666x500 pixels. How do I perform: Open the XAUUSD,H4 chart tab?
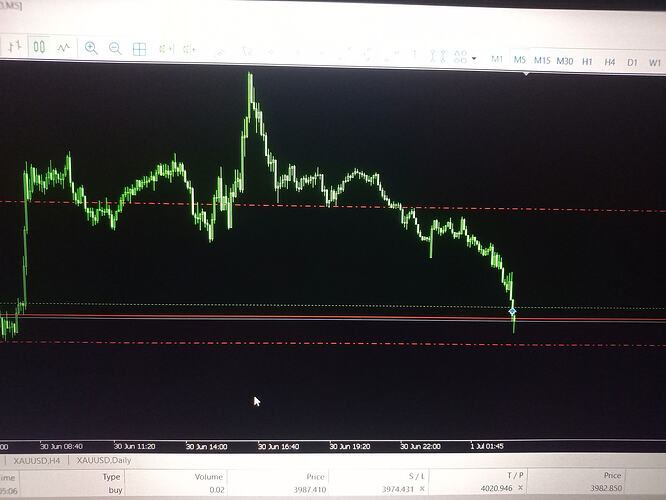tap(37, 461)
